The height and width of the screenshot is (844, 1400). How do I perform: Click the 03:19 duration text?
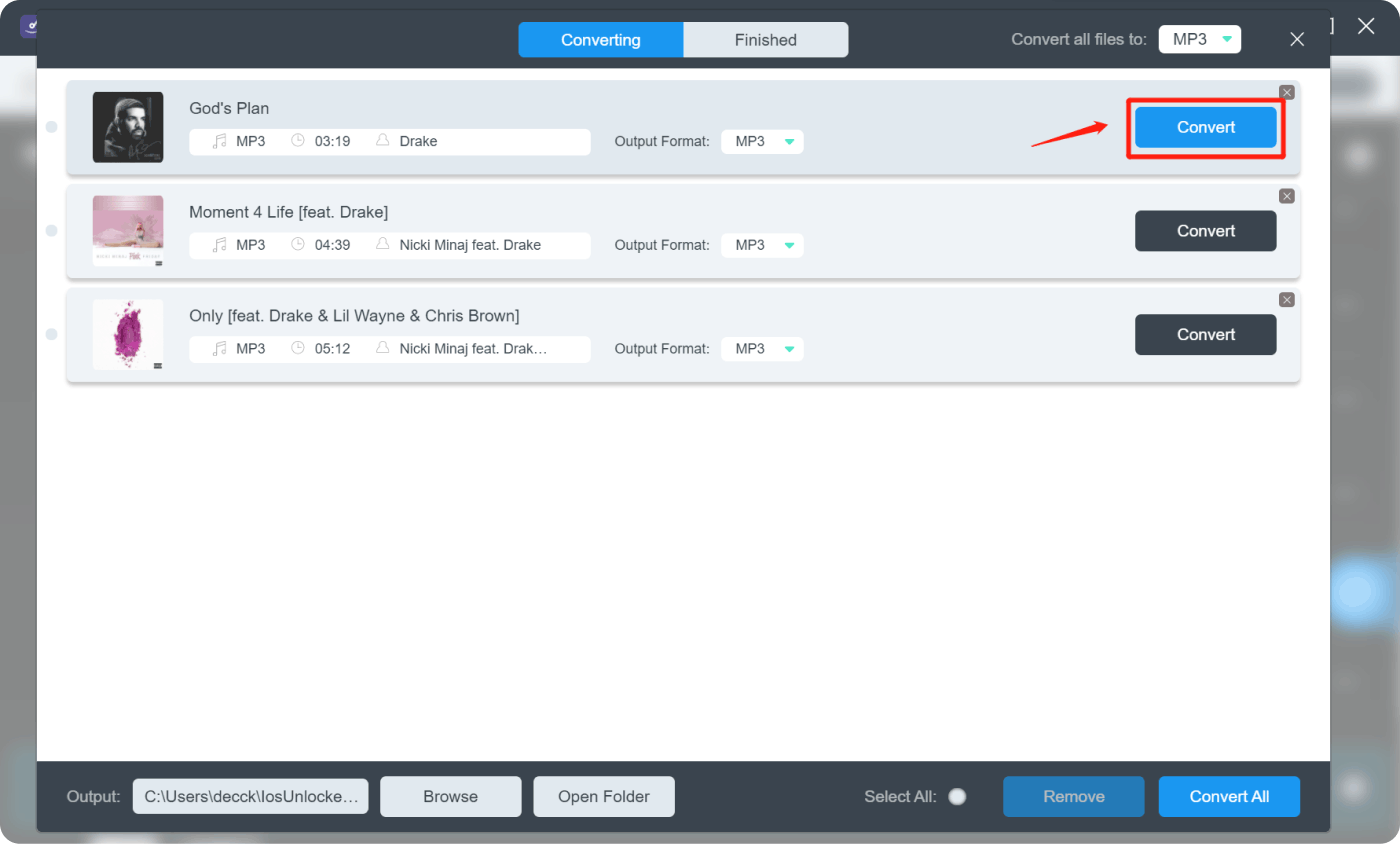click(x=332, y=142)
